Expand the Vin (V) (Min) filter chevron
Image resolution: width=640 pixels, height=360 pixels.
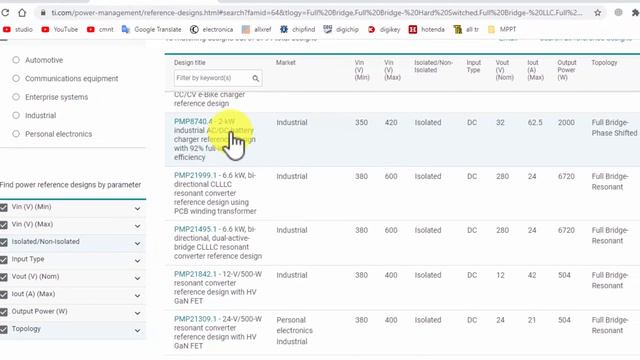point(137,209)
